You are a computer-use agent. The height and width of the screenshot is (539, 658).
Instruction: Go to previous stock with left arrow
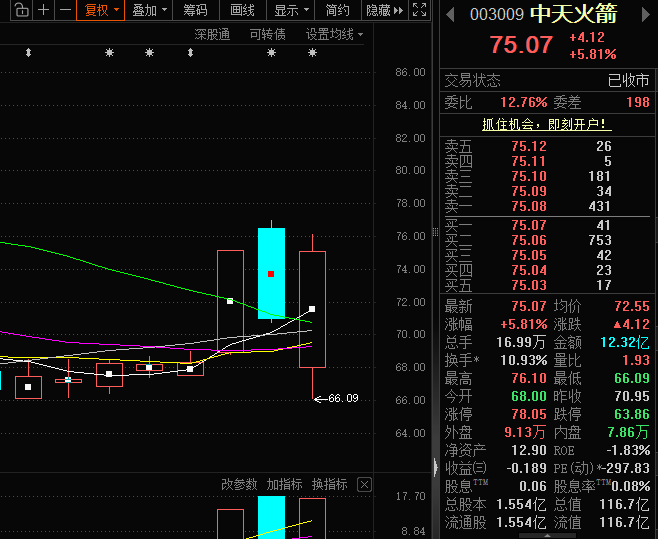click(450, 15)
